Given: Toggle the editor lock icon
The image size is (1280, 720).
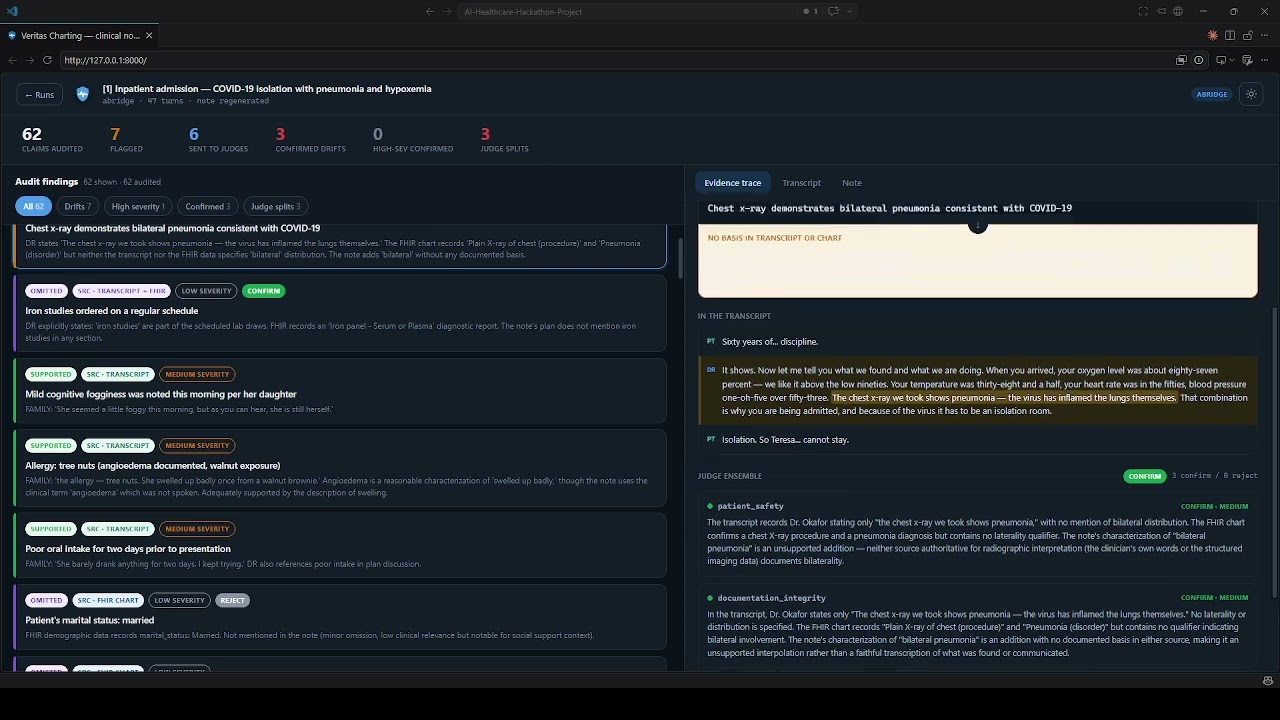Looking at the screenshot, I should [1248, 35].
